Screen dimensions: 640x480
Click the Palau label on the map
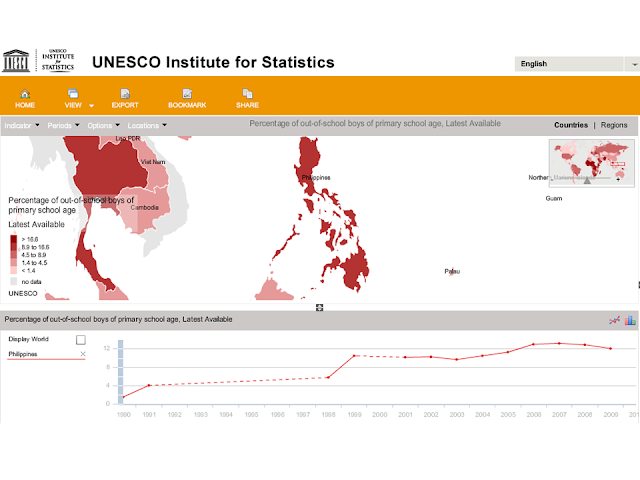452,271
